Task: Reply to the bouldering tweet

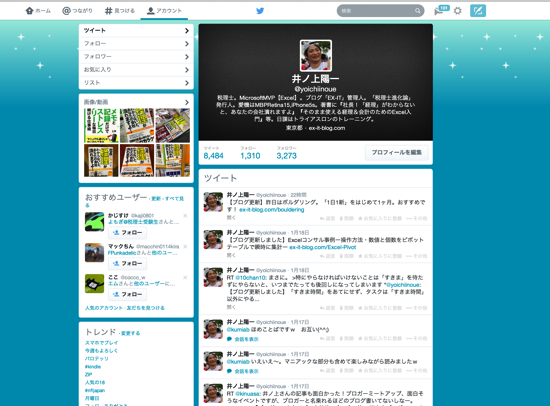Action: (328, 218)
